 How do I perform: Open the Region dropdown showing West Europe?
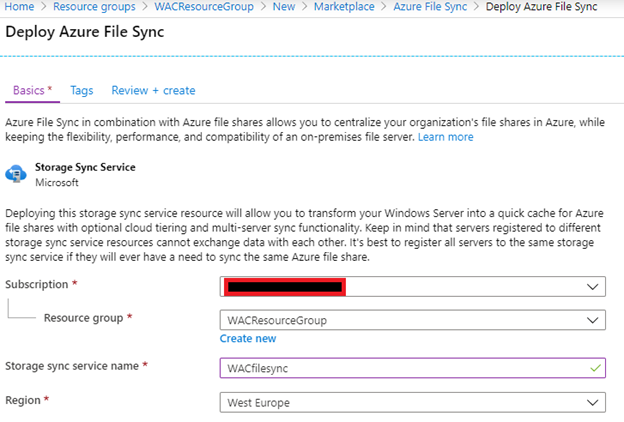click(x=412, y=402)
